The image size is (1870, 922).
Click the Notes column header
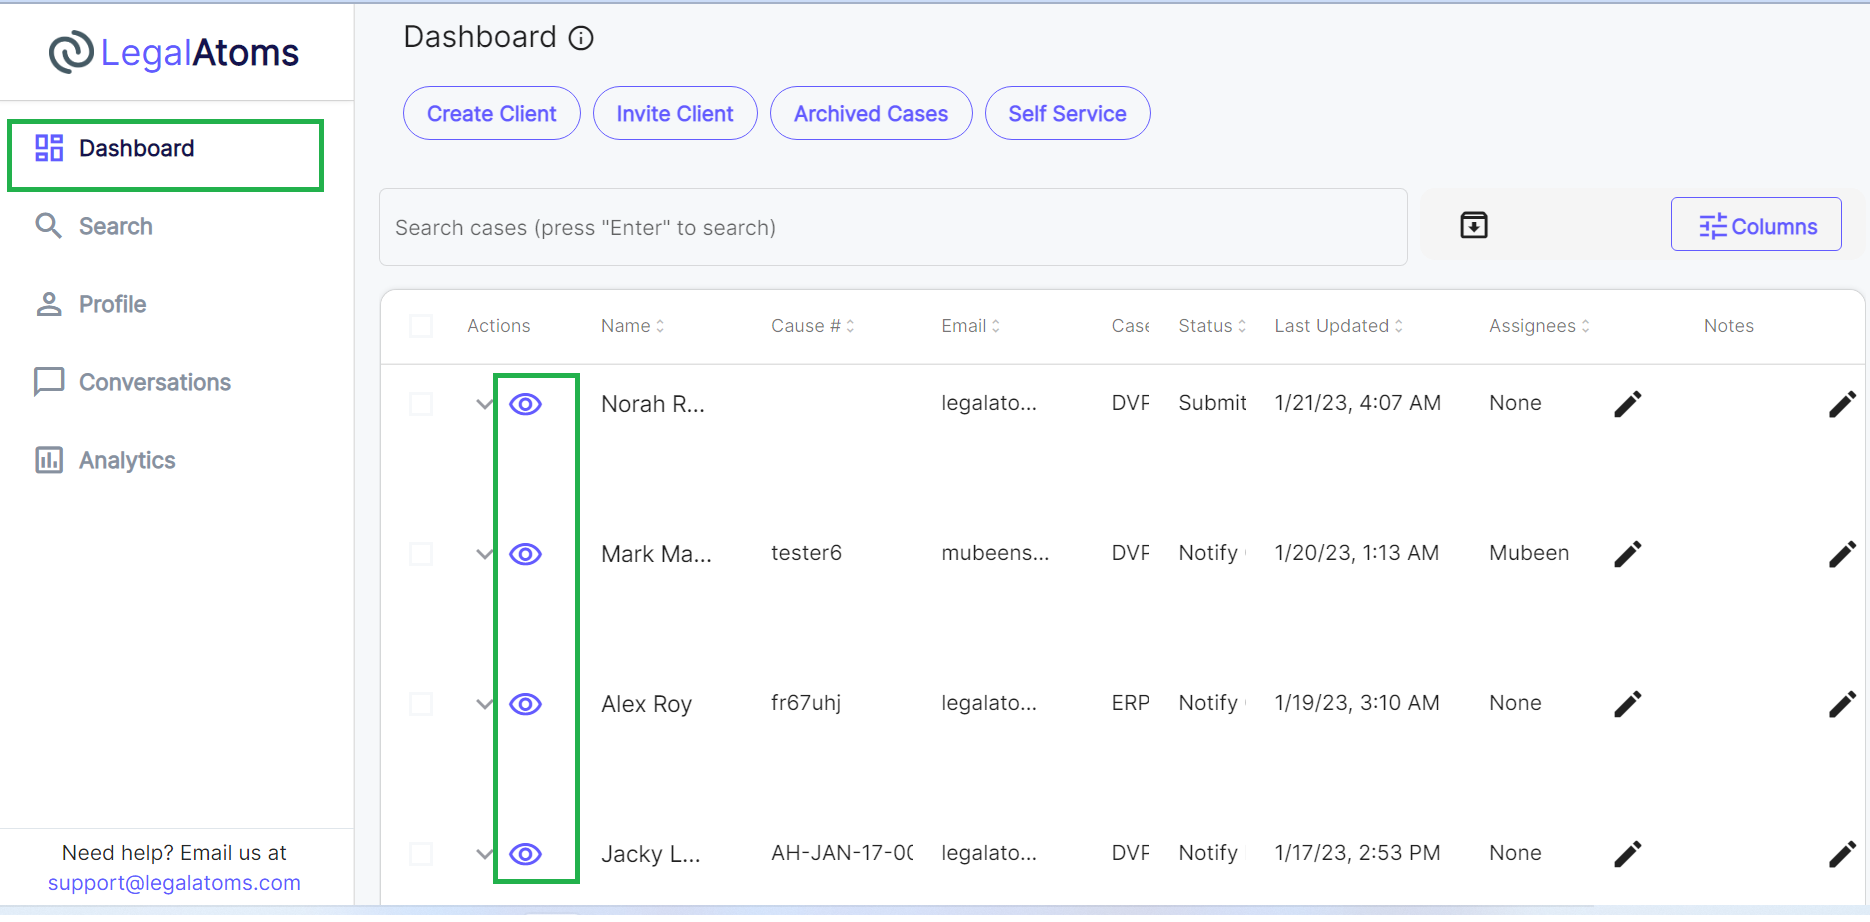pos(1729,326)
